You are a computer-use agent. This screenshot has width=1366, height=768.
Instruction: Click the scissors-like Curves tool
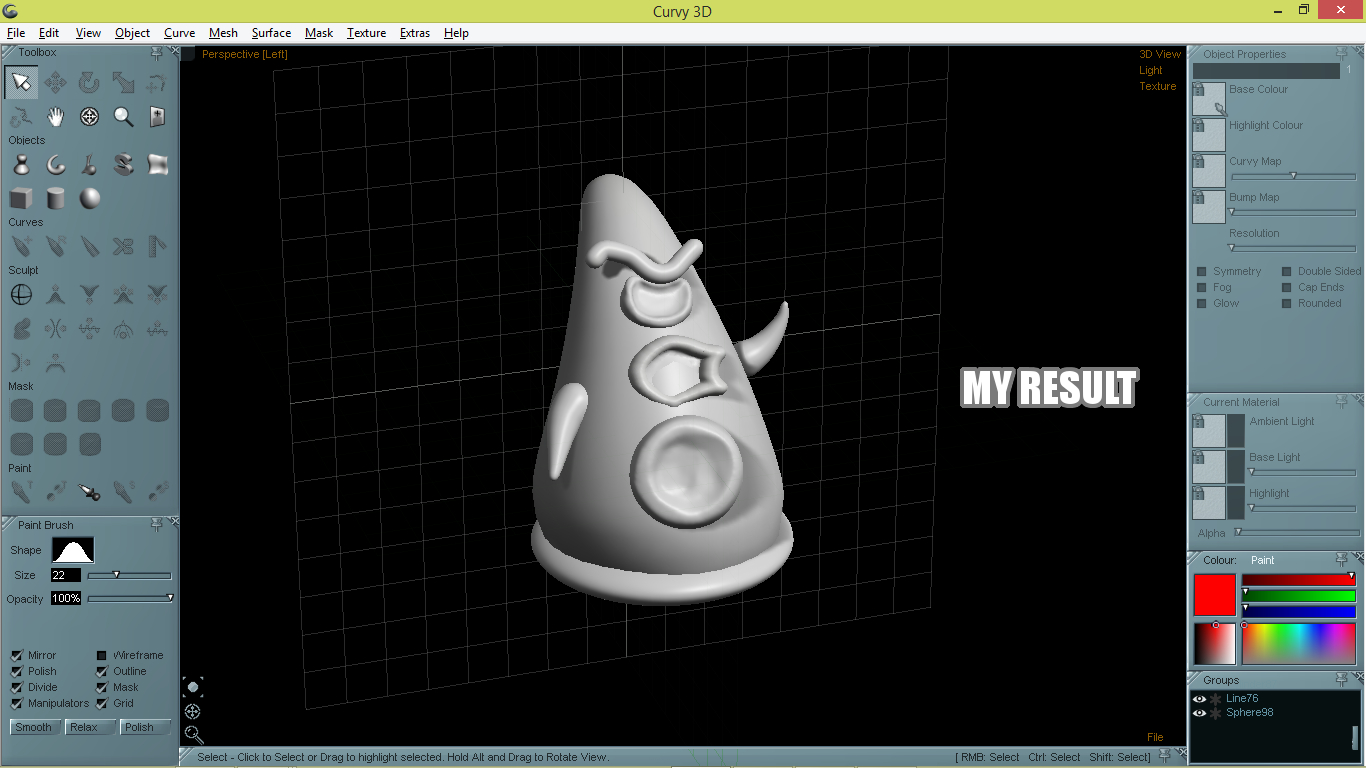point(123,246)
